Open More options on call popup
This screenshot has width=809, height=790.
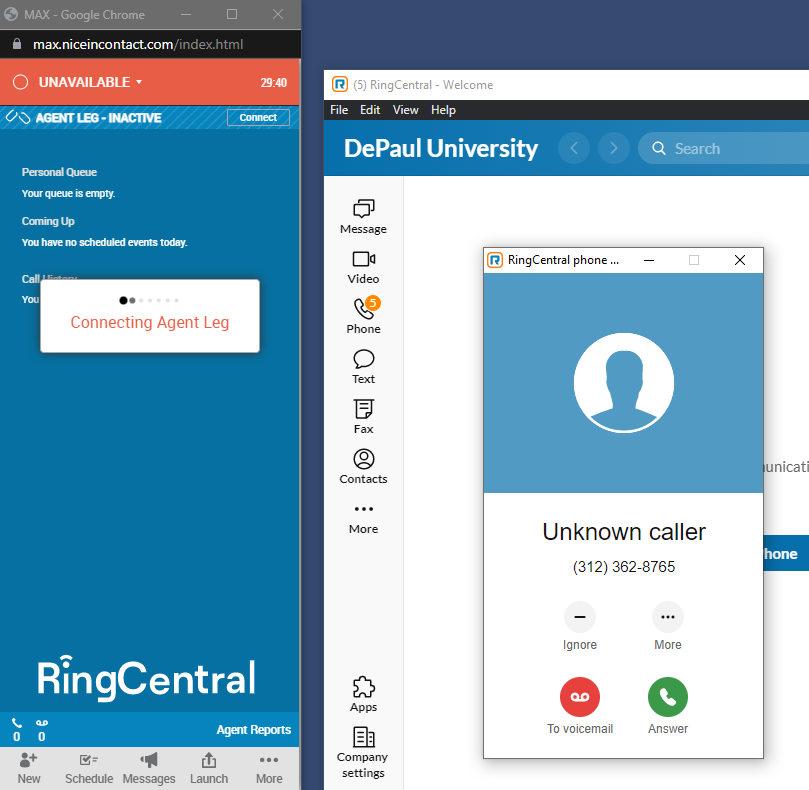click(667, 617)
